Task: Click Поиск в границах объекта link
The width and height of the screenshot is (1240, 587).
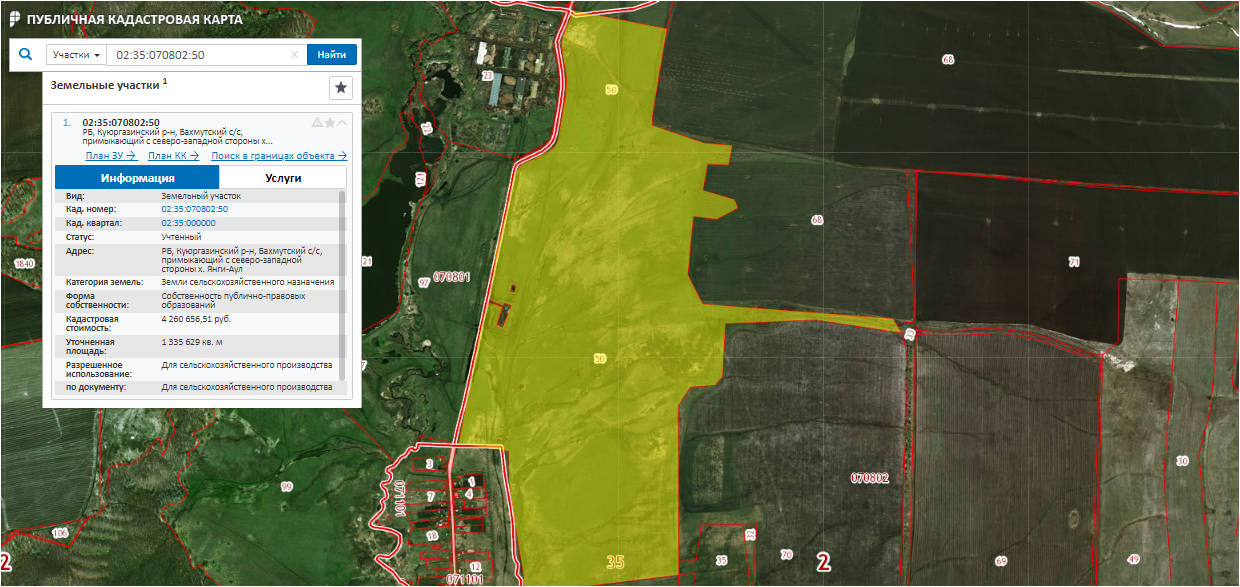Action: pos(279,156)
